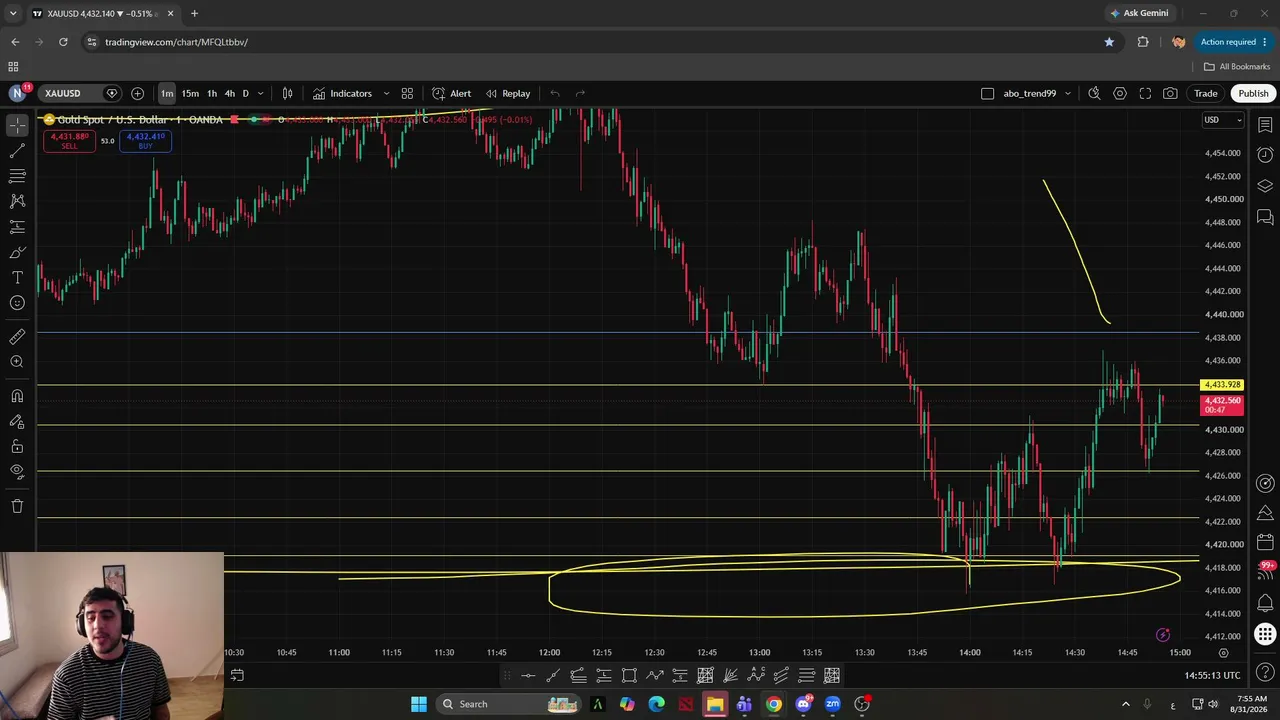Open the chart layout selector square

[x=987, y=93]
